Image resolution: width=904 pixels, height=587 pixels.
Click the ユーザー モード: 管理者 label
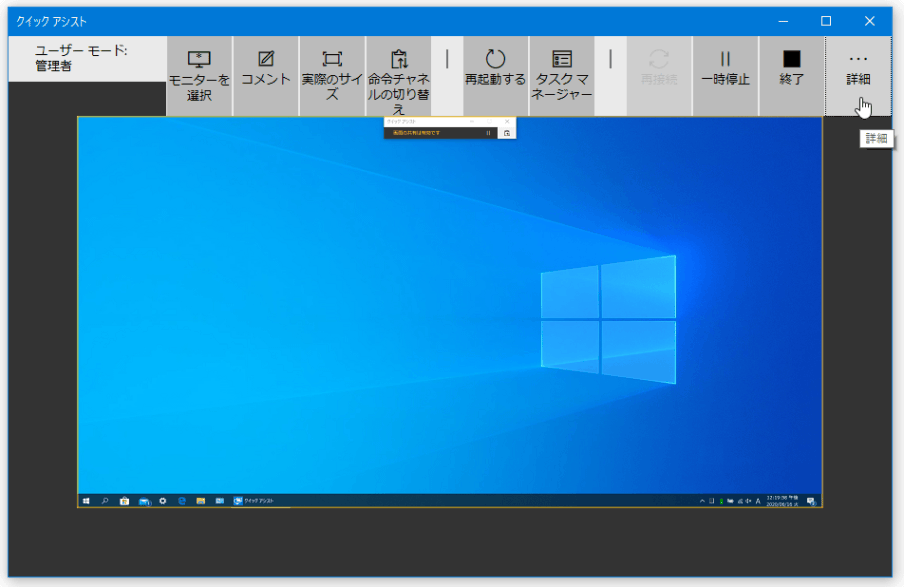pyautogui.click(x=81, y=58)
